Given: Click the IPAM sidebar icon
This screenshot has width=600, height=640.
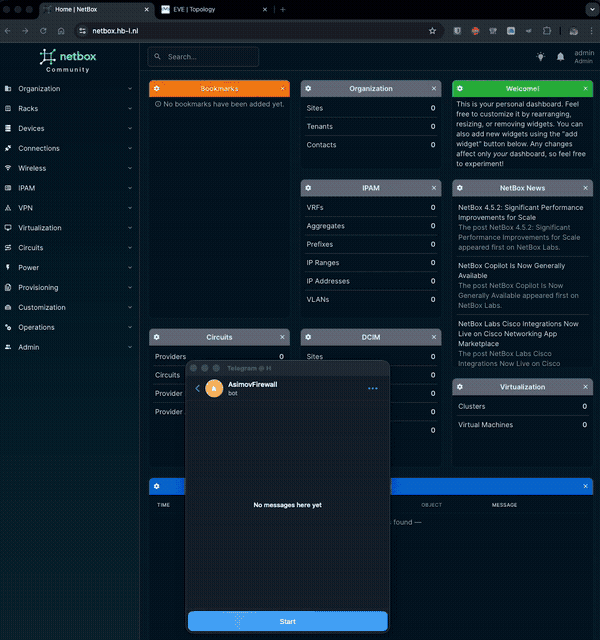Looking at the screenshot, I should [8, 188].
